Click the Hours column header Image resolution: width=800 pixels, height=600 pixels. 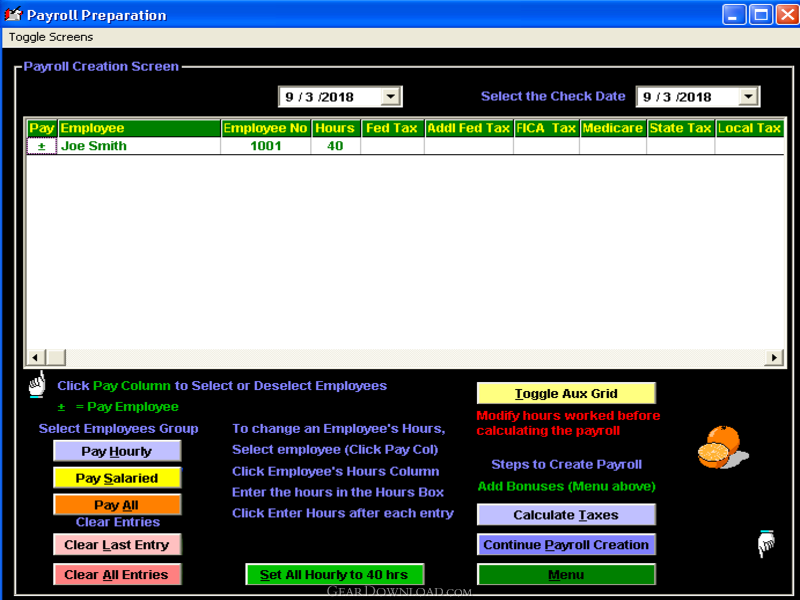pos(335,128)
